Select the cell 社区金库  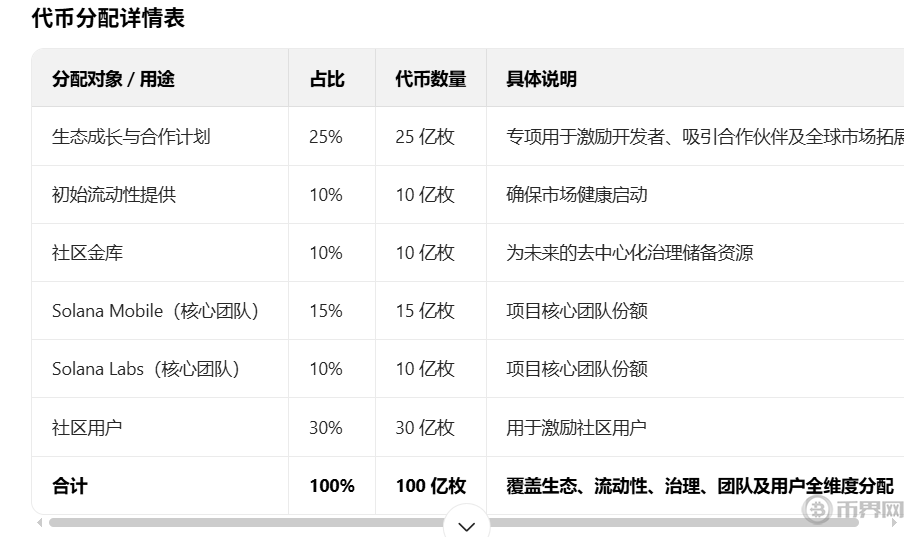click(x=88, y=253)
